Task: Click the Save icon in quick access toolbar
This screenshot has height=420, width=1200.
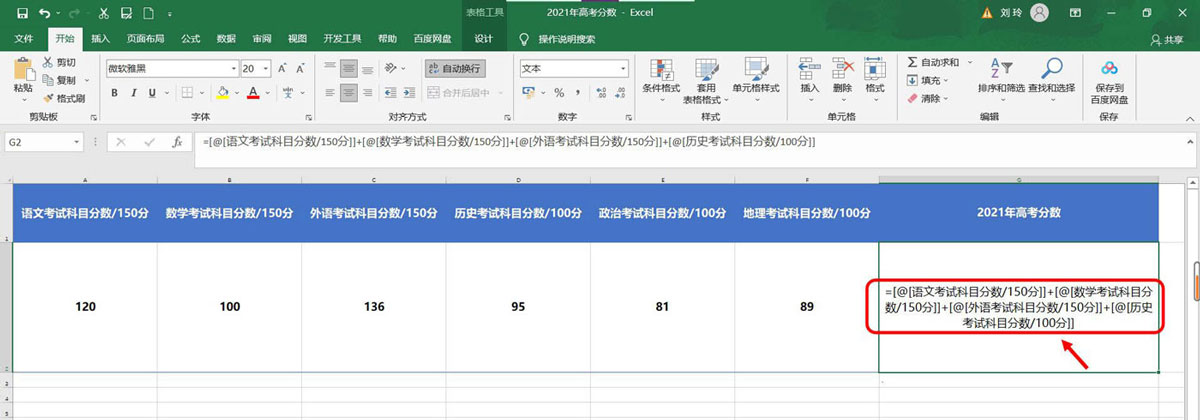Action: 22,13
